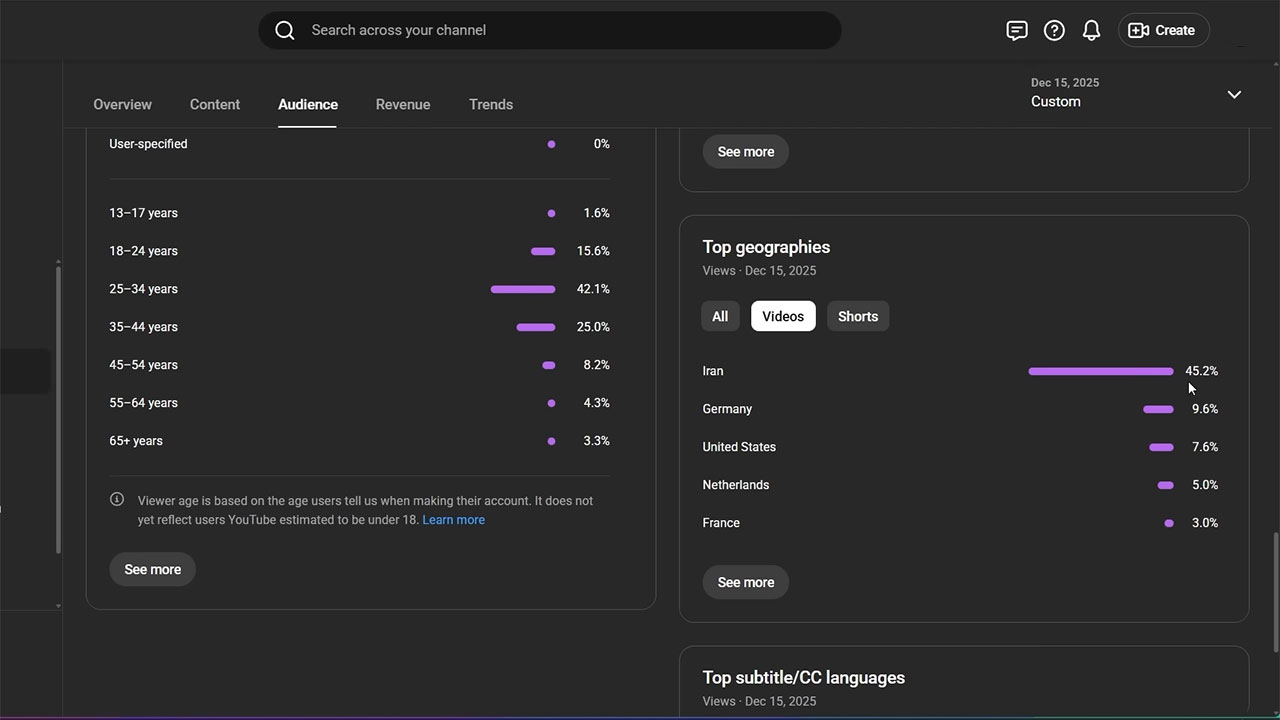
Task: Open the Content tab
Action: coord(215,104)
